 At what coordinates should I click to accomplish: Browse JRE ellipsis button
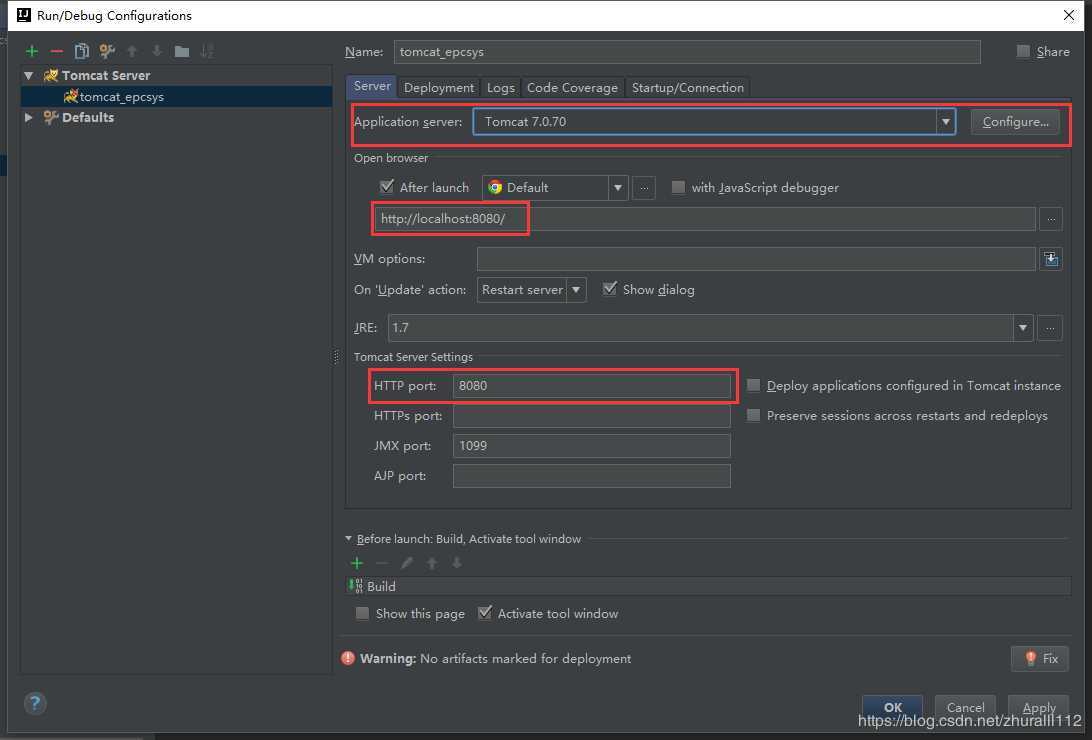click(1050, 328)
